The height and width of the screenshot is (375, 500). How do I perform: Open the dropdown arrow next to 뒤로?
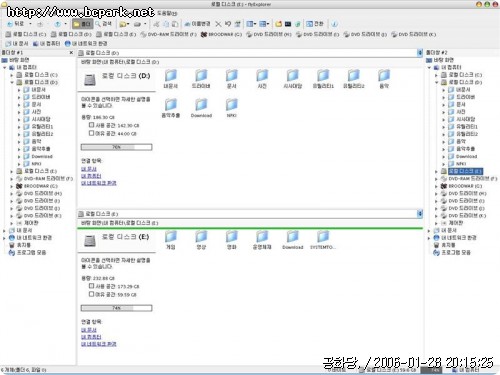point(30,24)
